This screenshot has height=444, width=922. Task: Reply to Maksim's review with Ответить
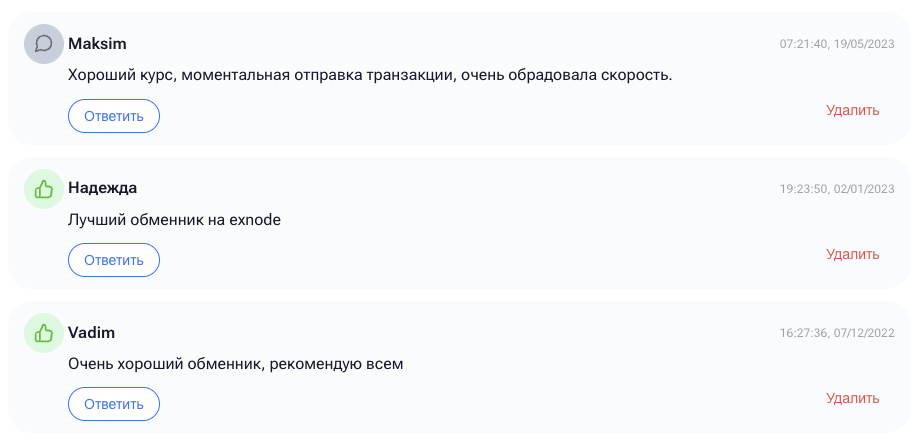click(x=114, y=116)
